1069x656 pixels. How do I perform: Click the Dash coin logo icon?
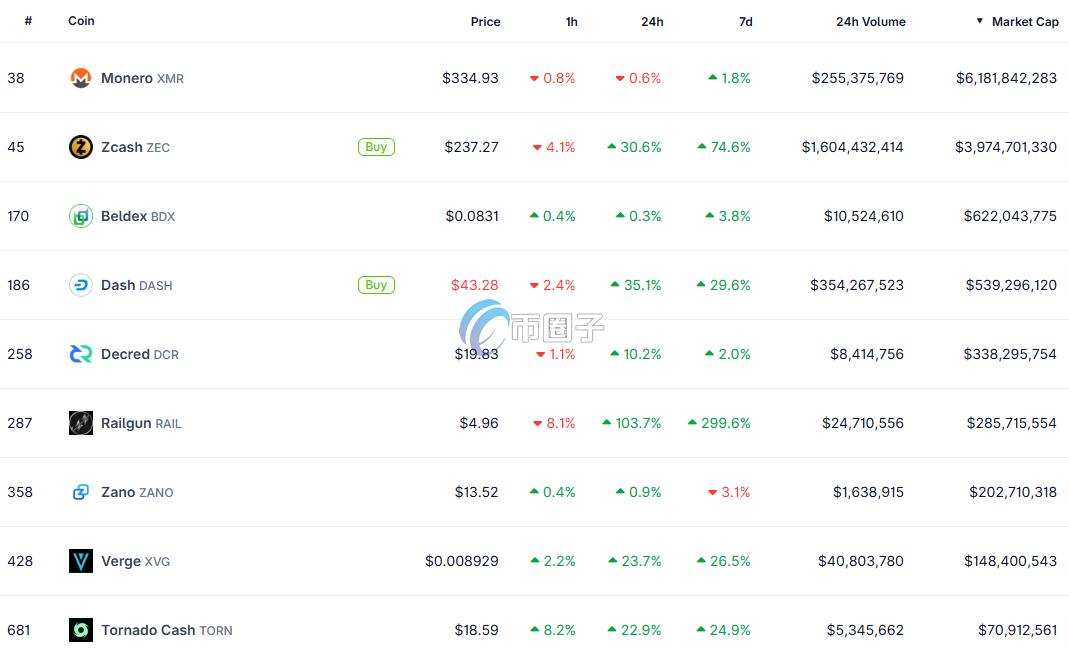click(81, 285)
